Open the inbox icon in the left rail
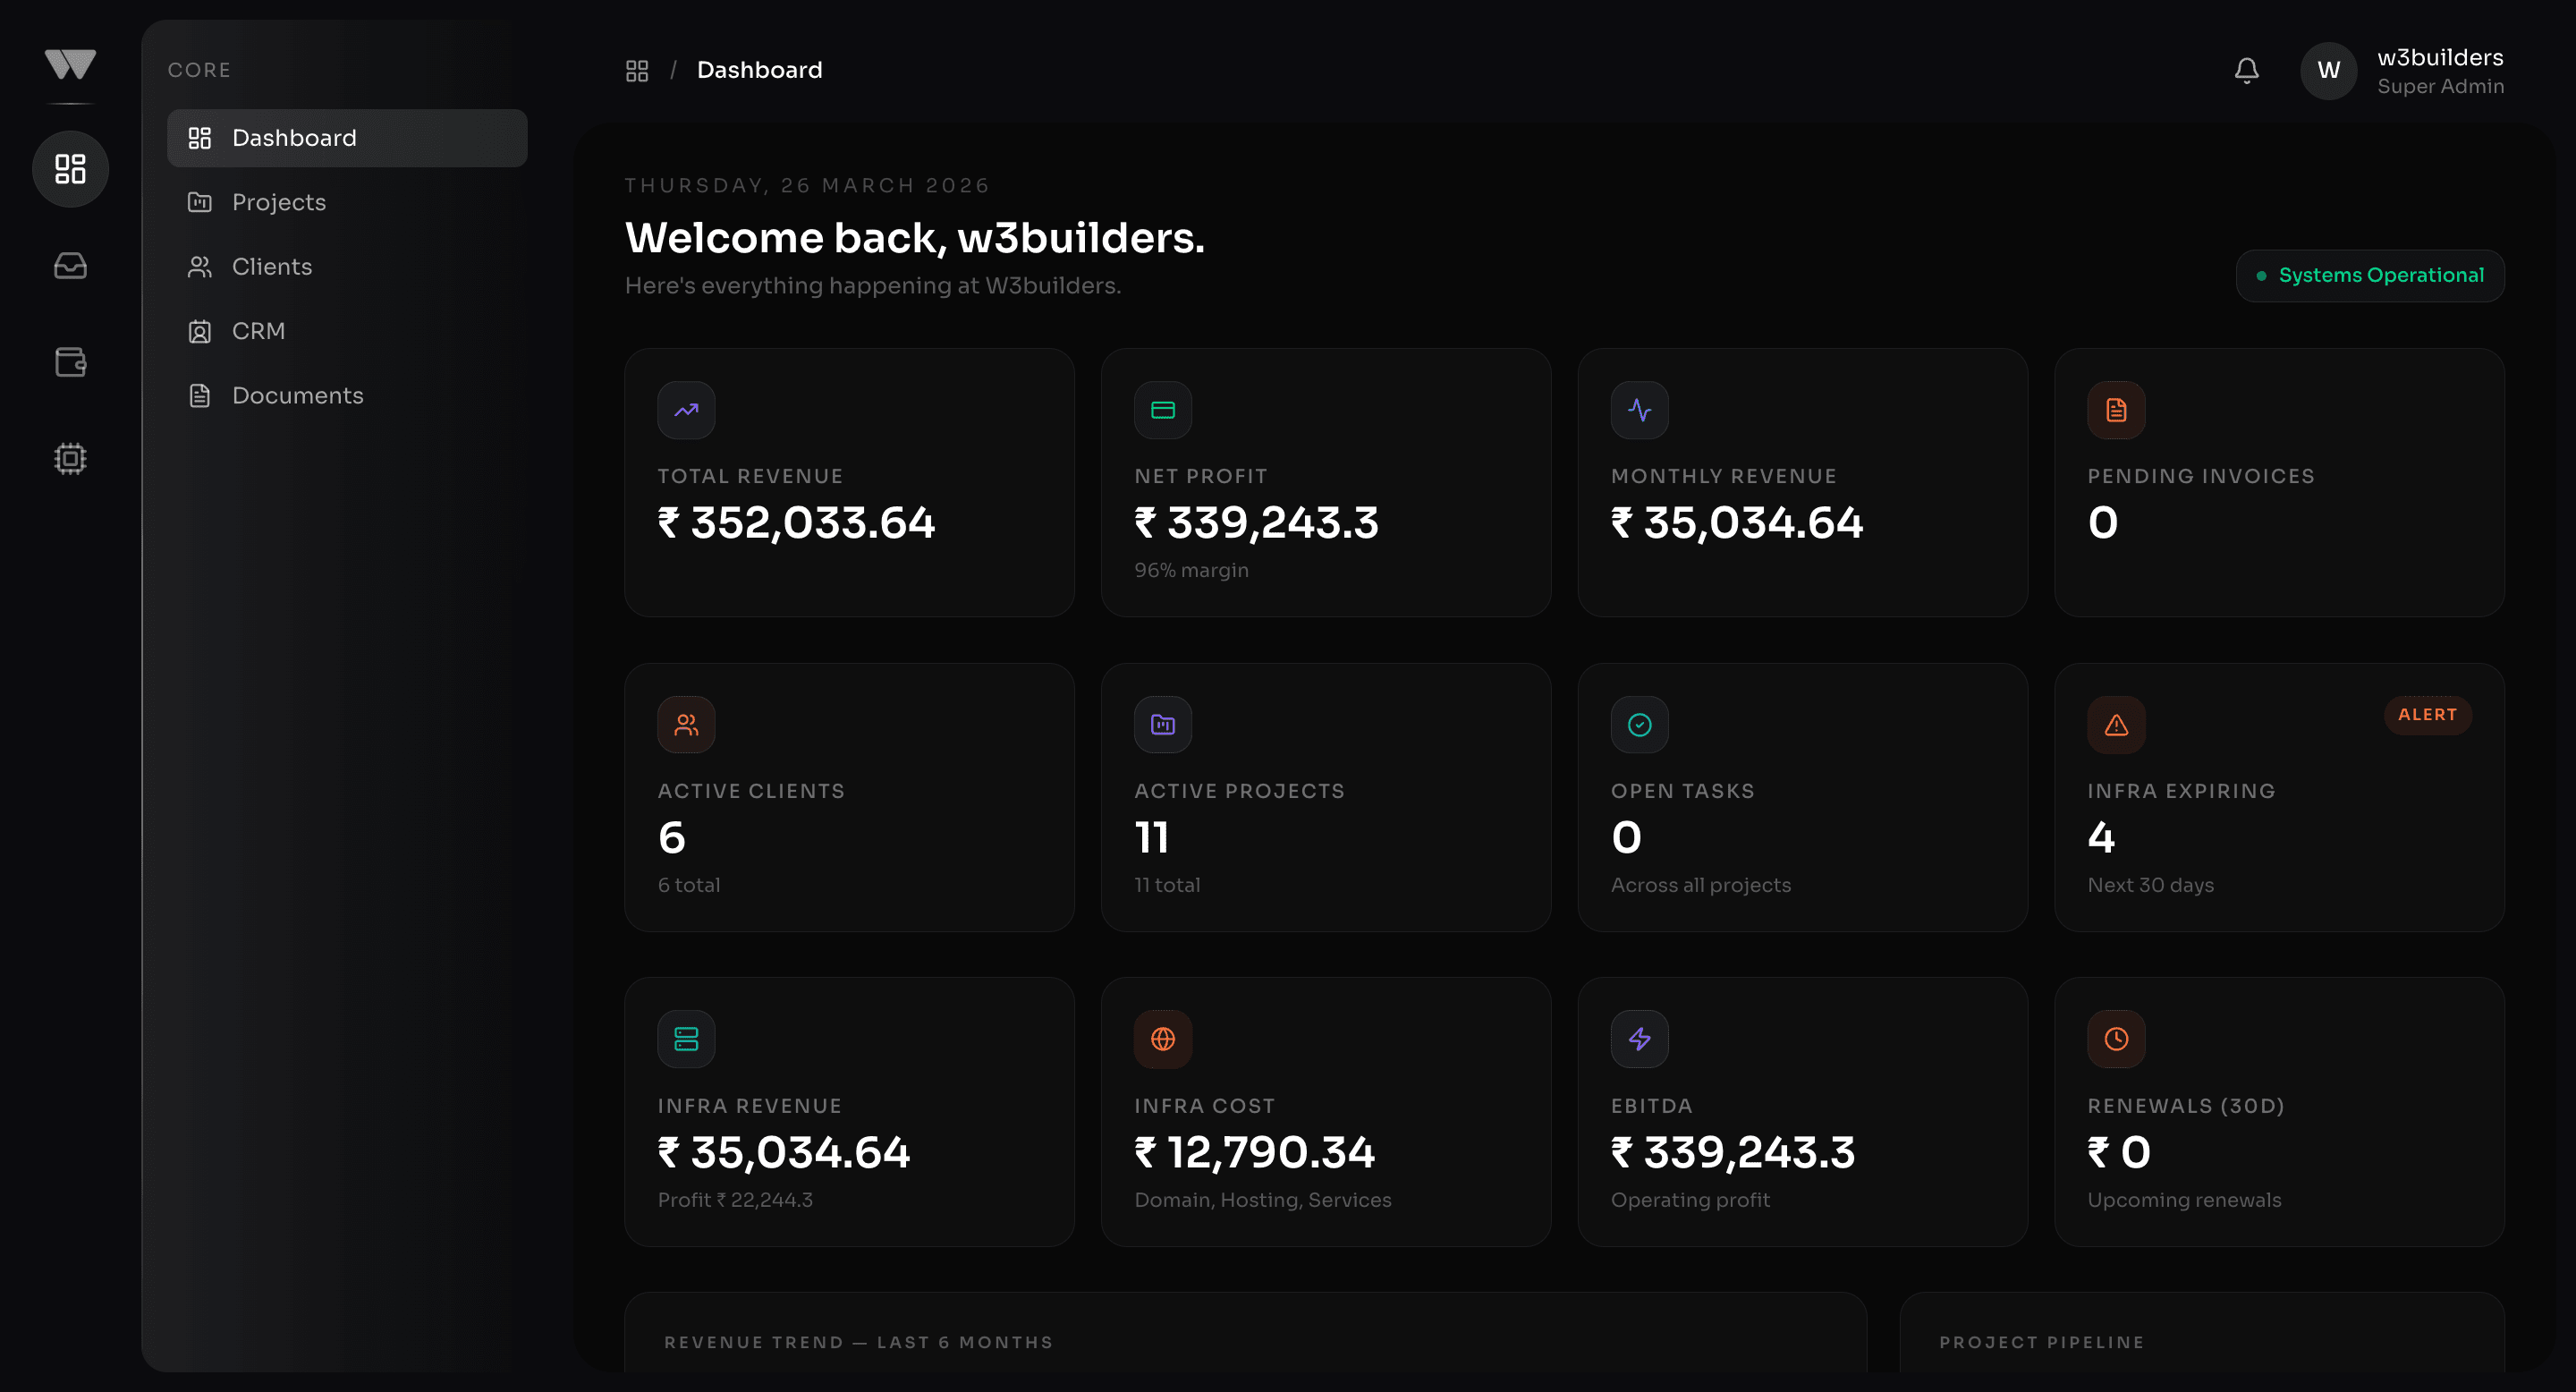The width and height of the screenshot is (2576, 1392). 69,265
